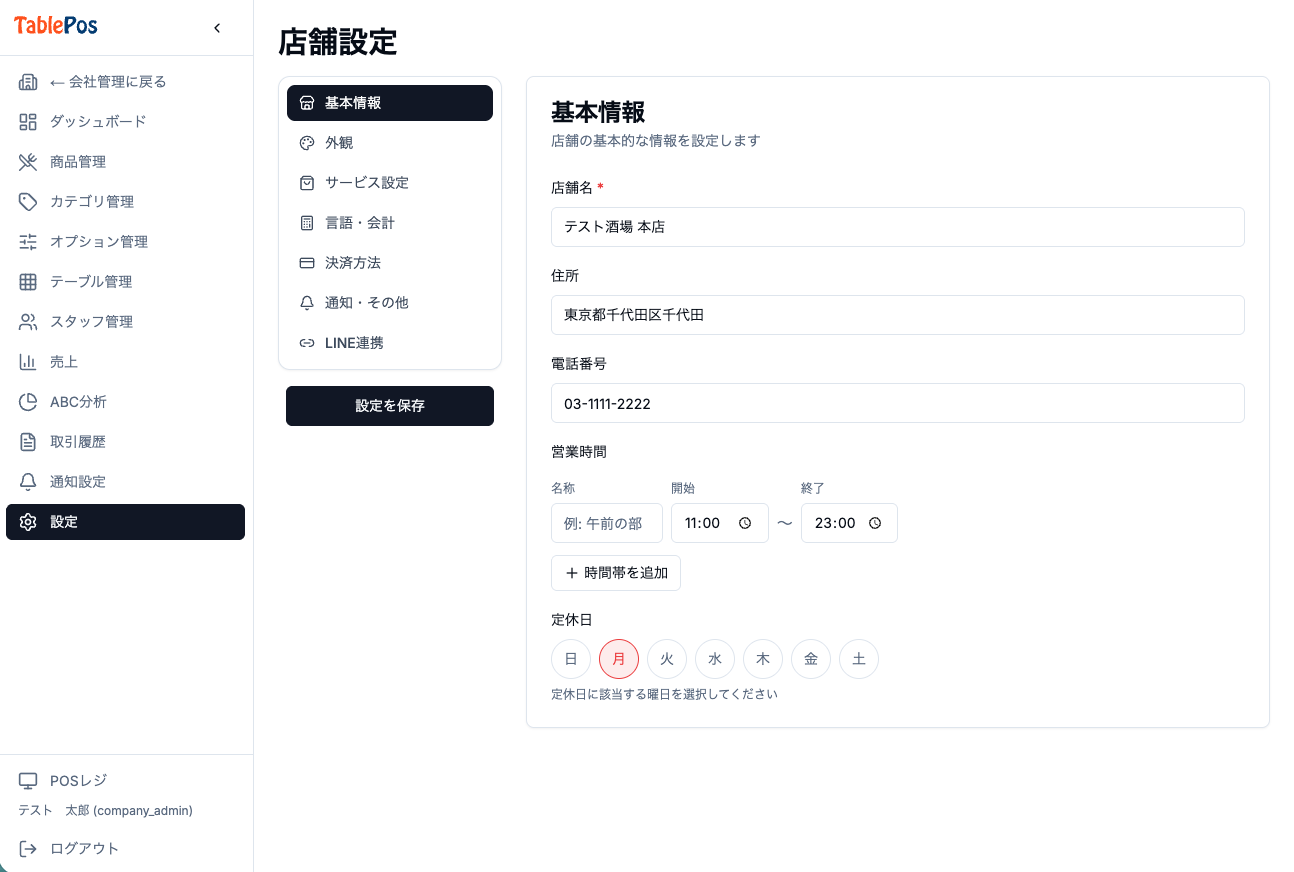The width and height of the screenshot is (1294, 872).
Task: Open テーブル管理 in sidebar
Action: (125, 282)
